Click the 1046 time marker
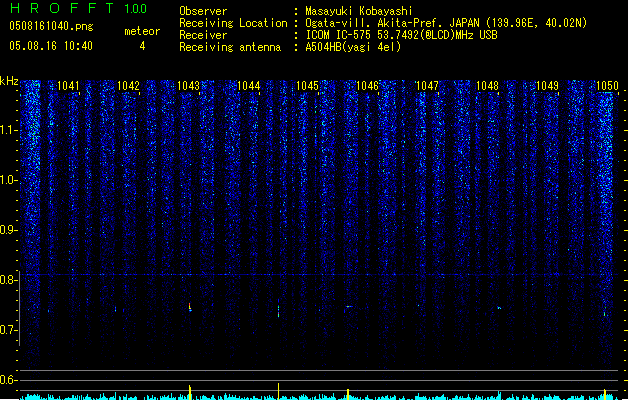This screenshot has width=629, height=400. pos(367,86)
